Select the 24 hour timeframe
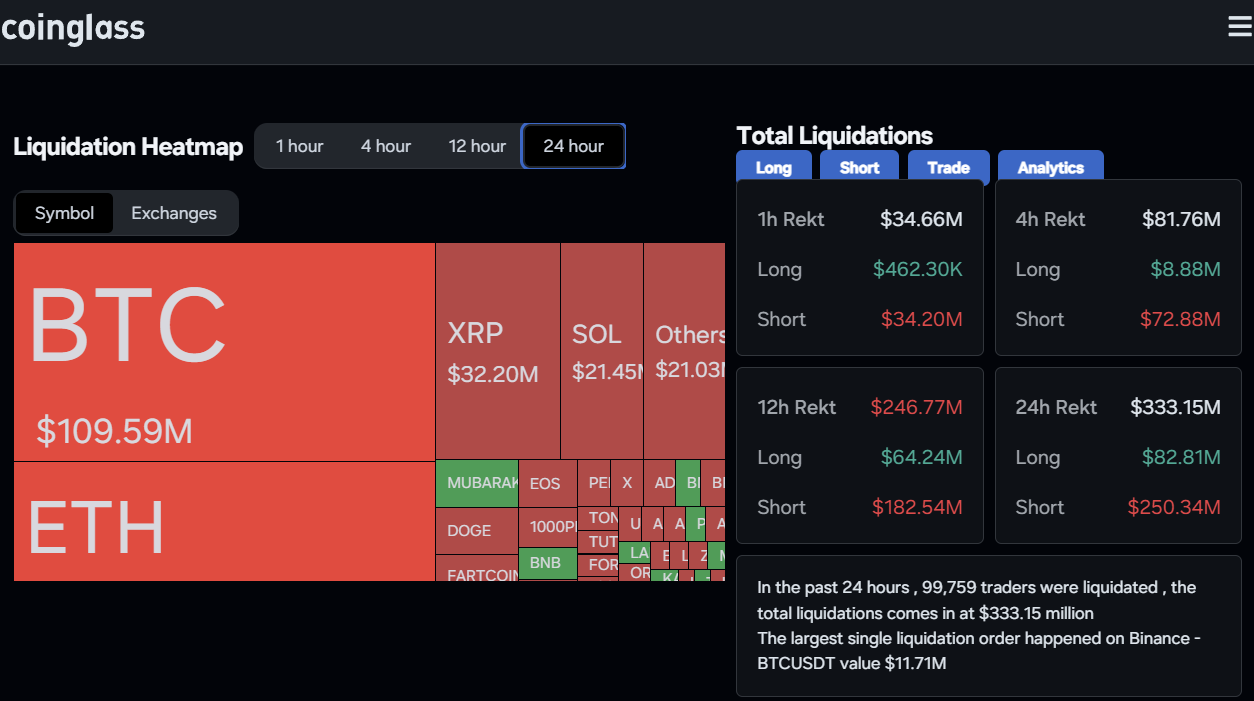 573,146
